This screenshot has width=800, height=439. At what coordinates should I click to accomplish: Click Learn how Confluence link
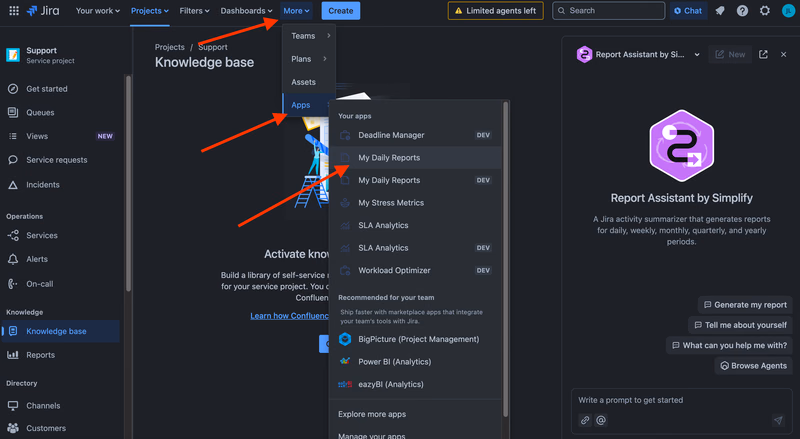[x=289, y=316]
